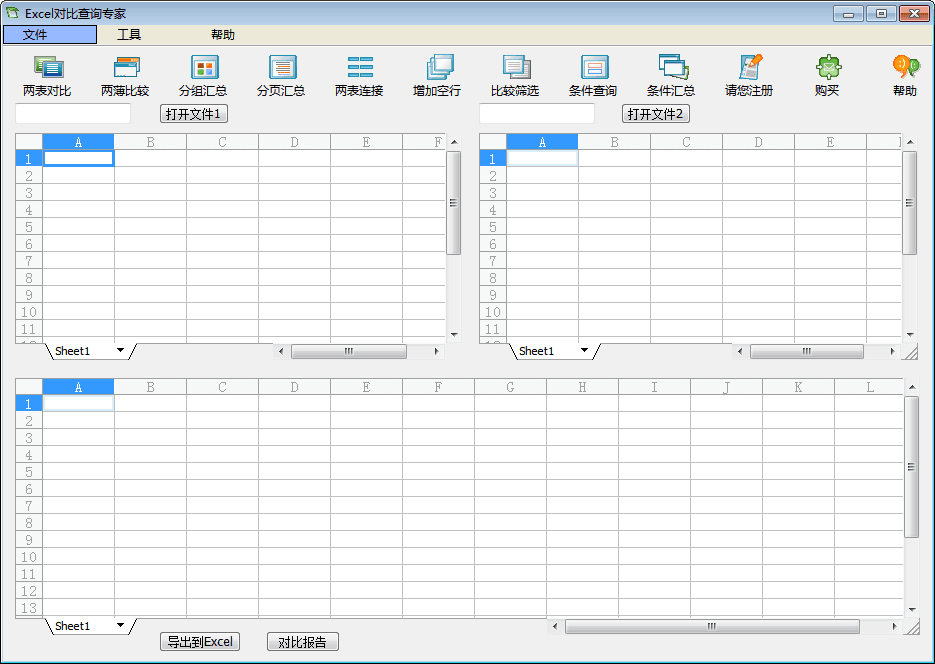Open the 请您注册 registration icon
Screen dimensions: 935x664
749,68
